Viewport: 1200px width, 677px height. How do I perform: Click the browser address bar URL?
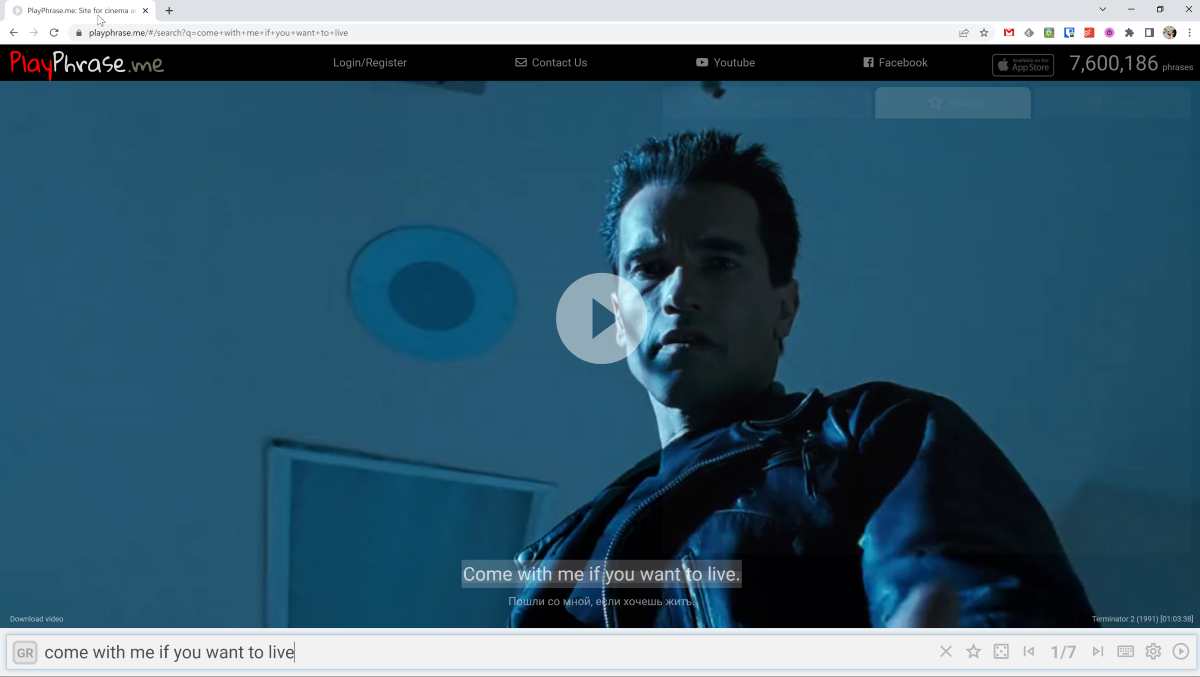coord(218,32)
